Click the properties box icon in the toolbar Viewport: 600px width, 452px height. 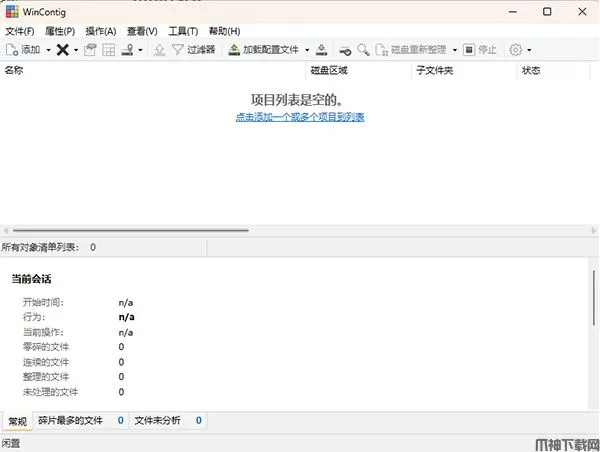tap(90, 50)
